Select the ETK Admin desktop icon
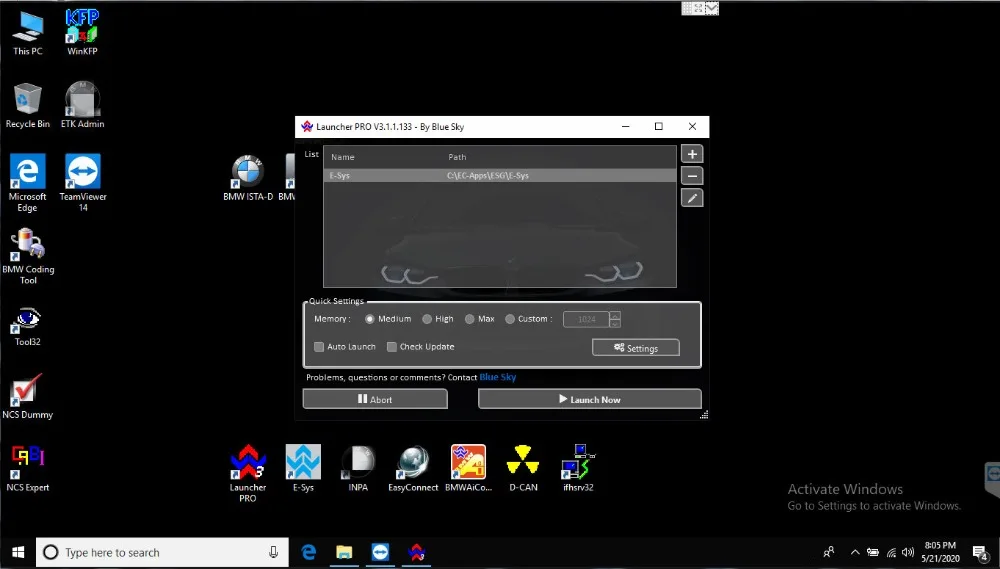Screen dimensions: 1000x569 pos(82,106)
